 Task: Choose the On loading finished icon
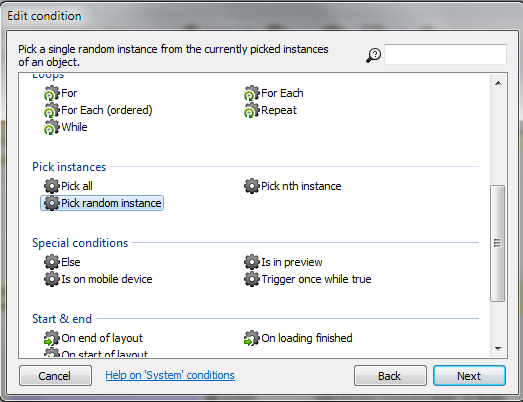pos(251,338)
